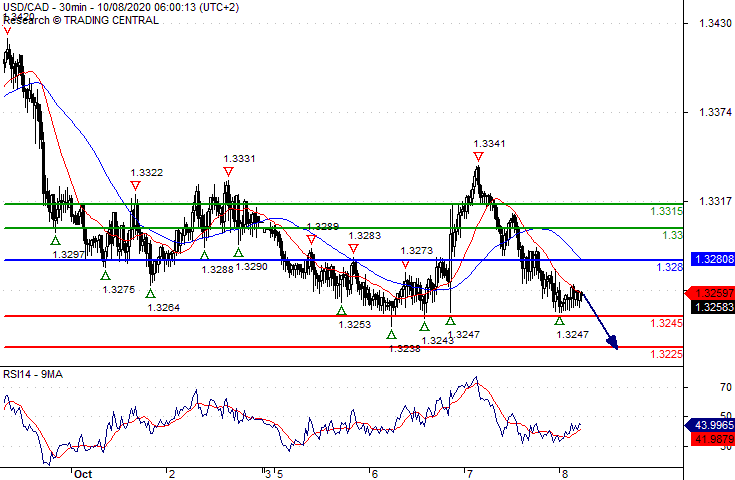
Task: Click the black 1.32583 price tag
Action: (713, 307)
